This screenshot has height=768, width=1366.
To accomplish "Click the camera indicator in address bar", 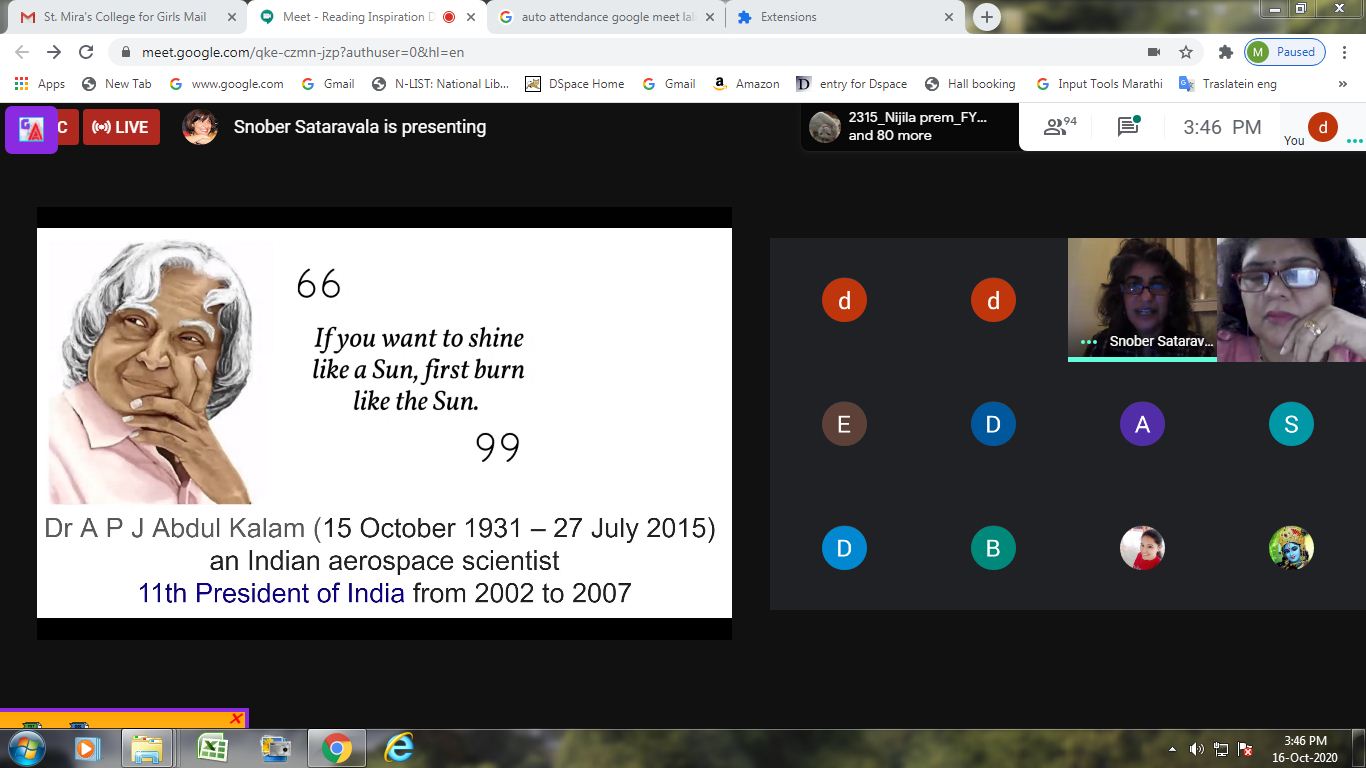I will click(1153, 52).
